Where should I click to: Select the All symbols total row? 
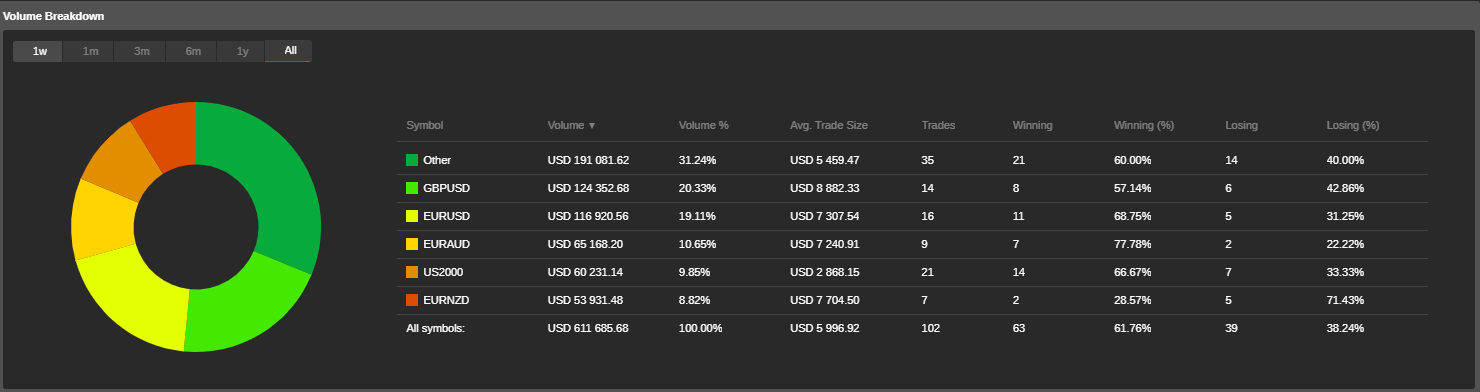(x=912, y=328)
